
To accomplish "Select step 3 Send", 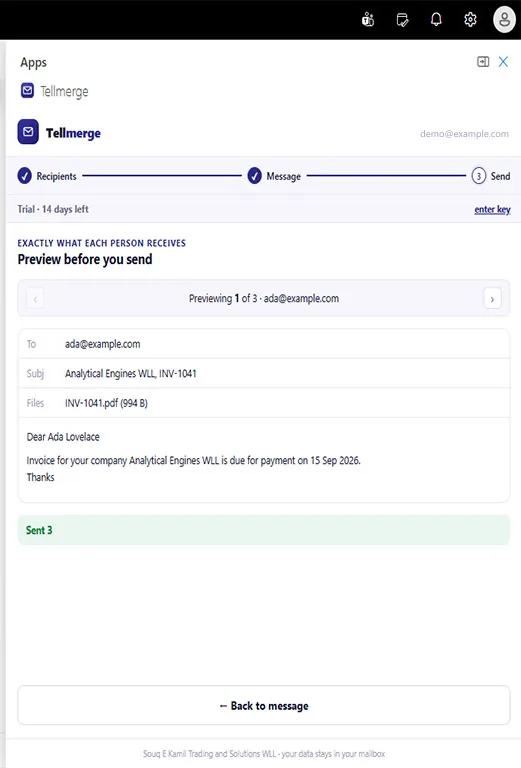I will pyautogui.click(x=491, y=176).
